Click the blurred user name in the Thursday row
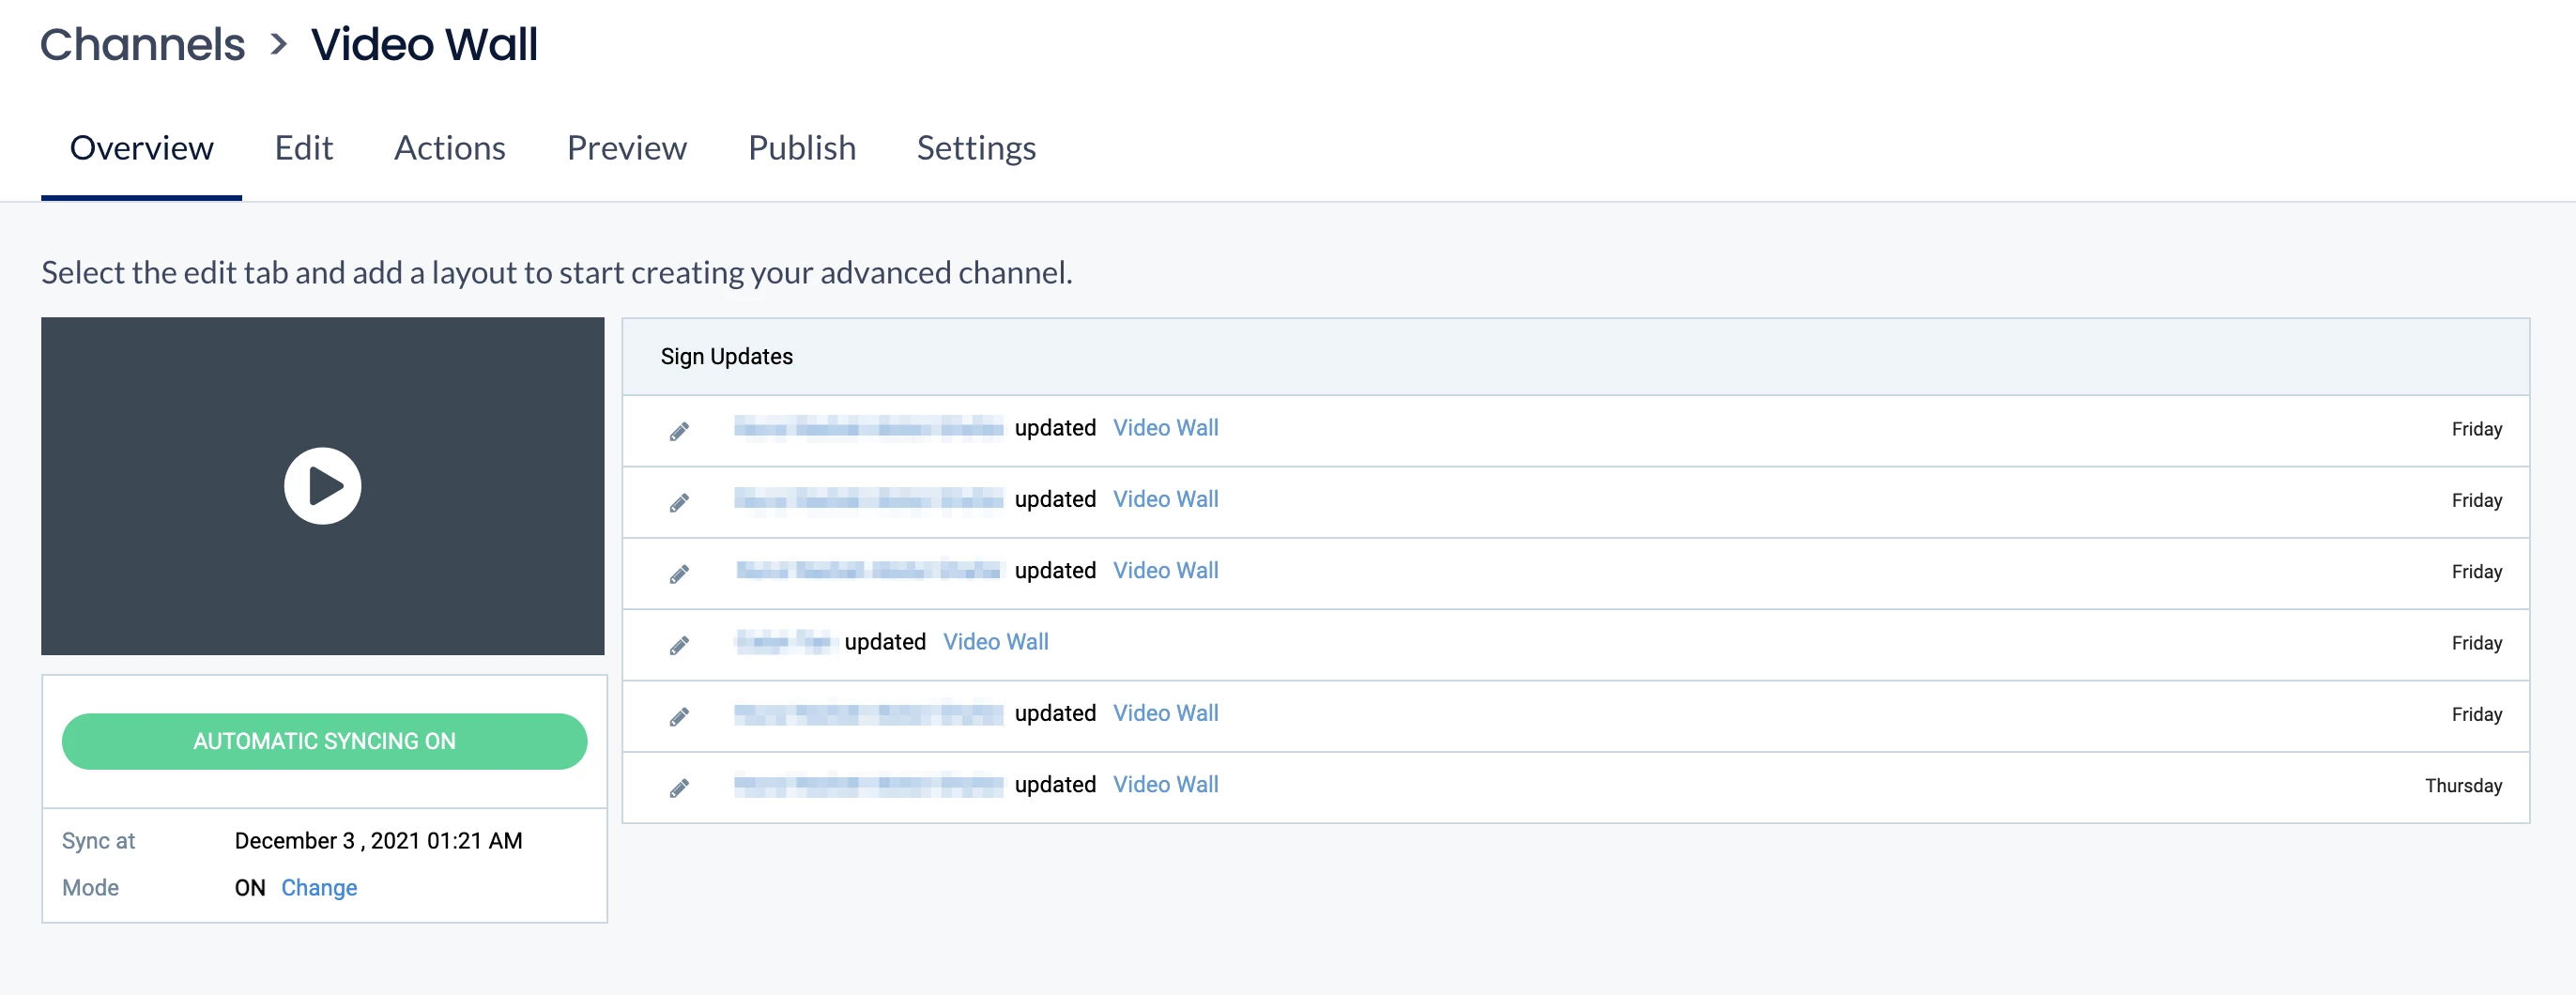The width and height of the screenshot is (2576, 995). point(868,785)
